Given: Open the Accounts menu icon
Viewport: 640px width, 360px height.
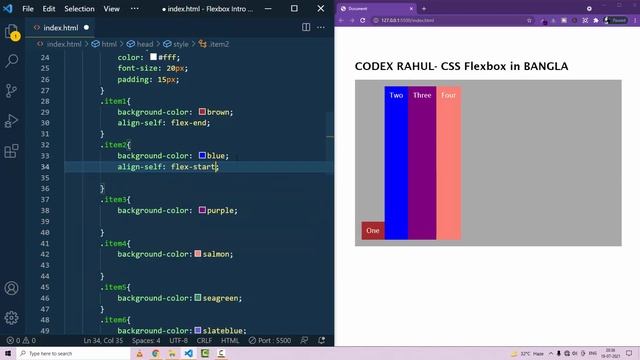Looking at the screenshot, I should 11,288.
